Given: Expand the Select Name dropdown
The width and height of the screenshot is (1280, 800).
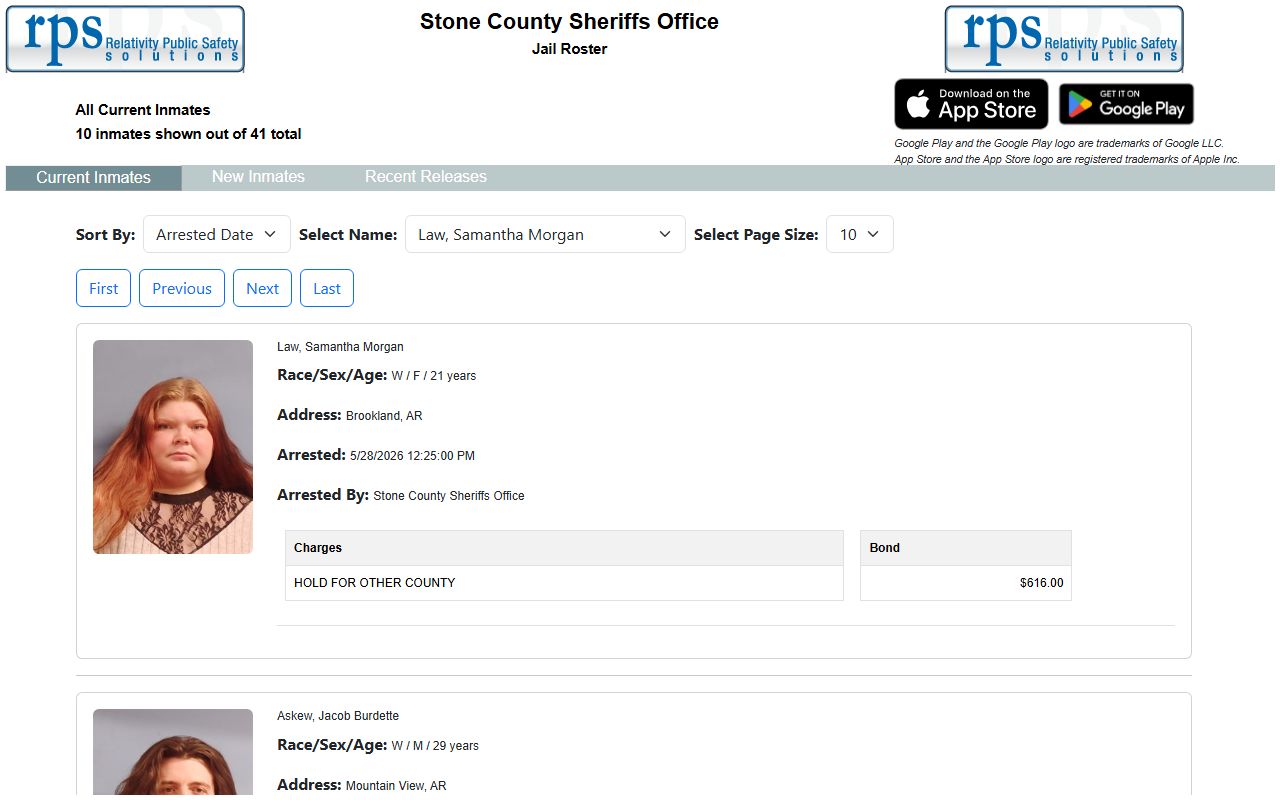Looking at the screenshot, I should click(545, 234).
